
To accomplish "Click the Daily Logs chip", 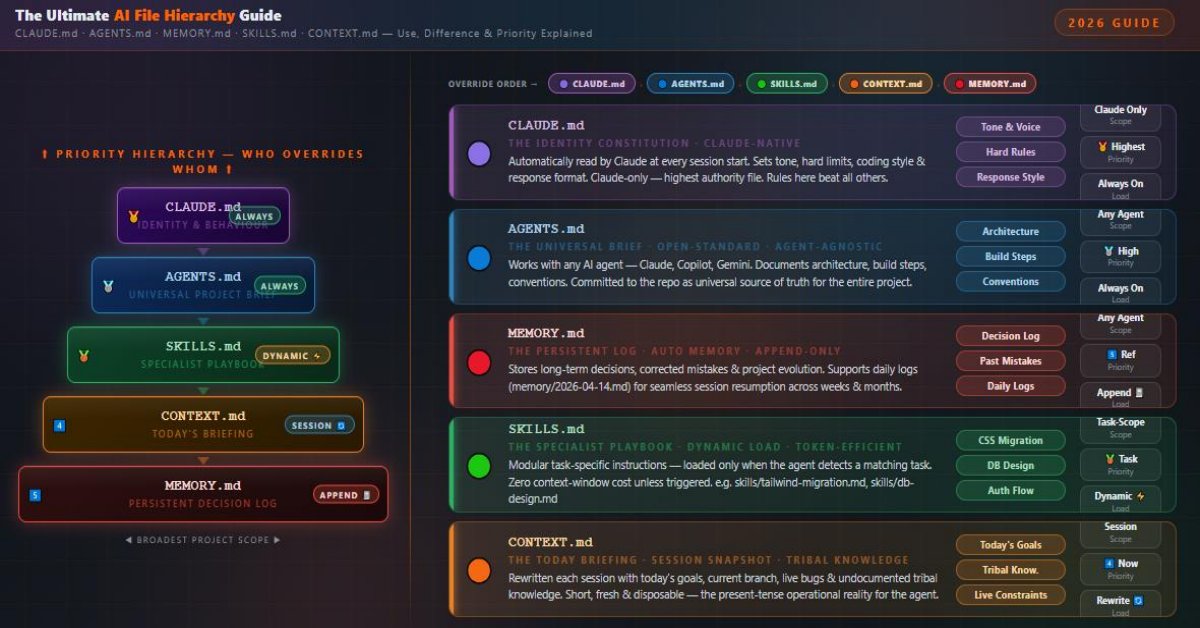I will 1010,386.
